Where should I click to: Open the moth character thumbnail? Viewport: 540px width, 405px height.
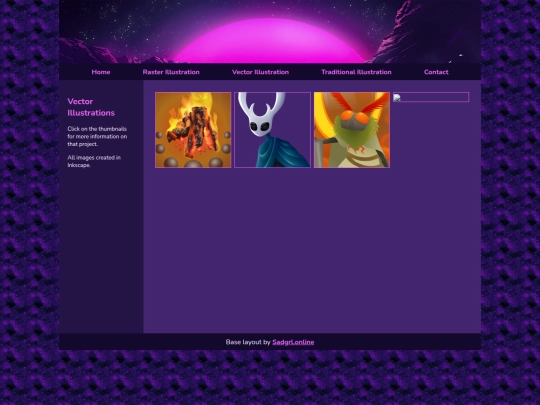[352, 130]
